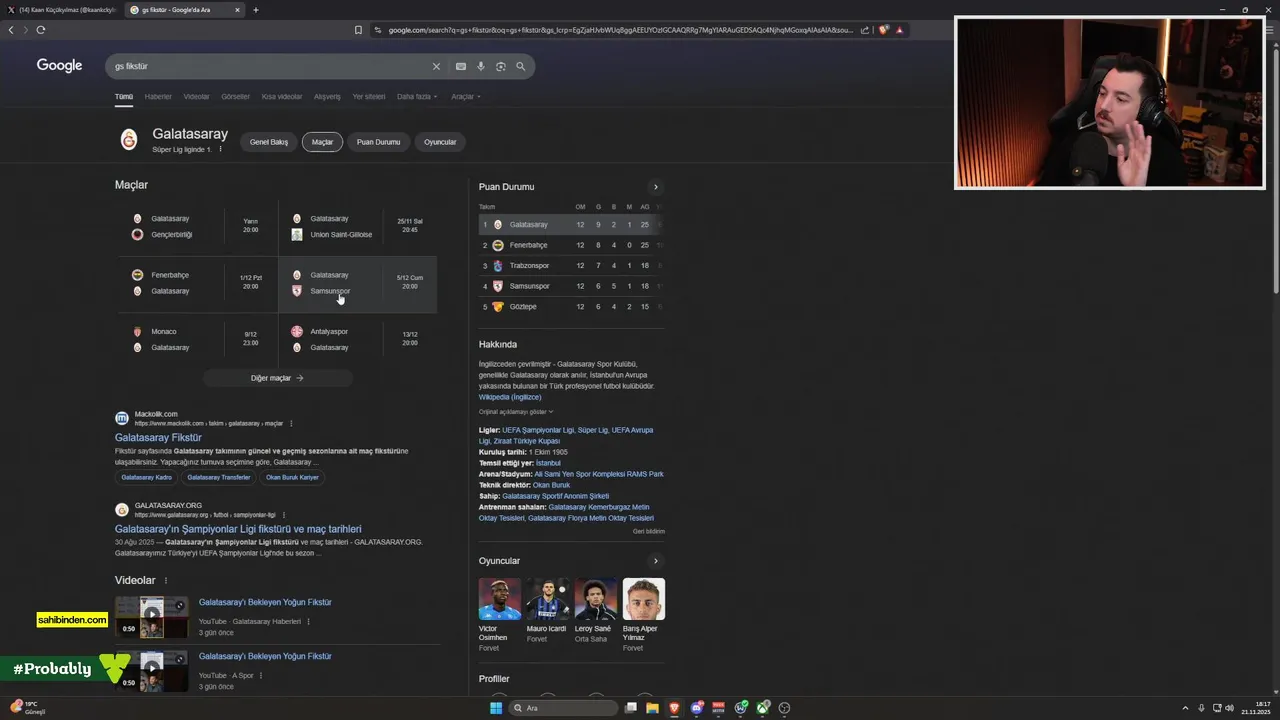Open the Xbox app in taskbar
This screenshot has height=720, width=1280.
point(763,708)
